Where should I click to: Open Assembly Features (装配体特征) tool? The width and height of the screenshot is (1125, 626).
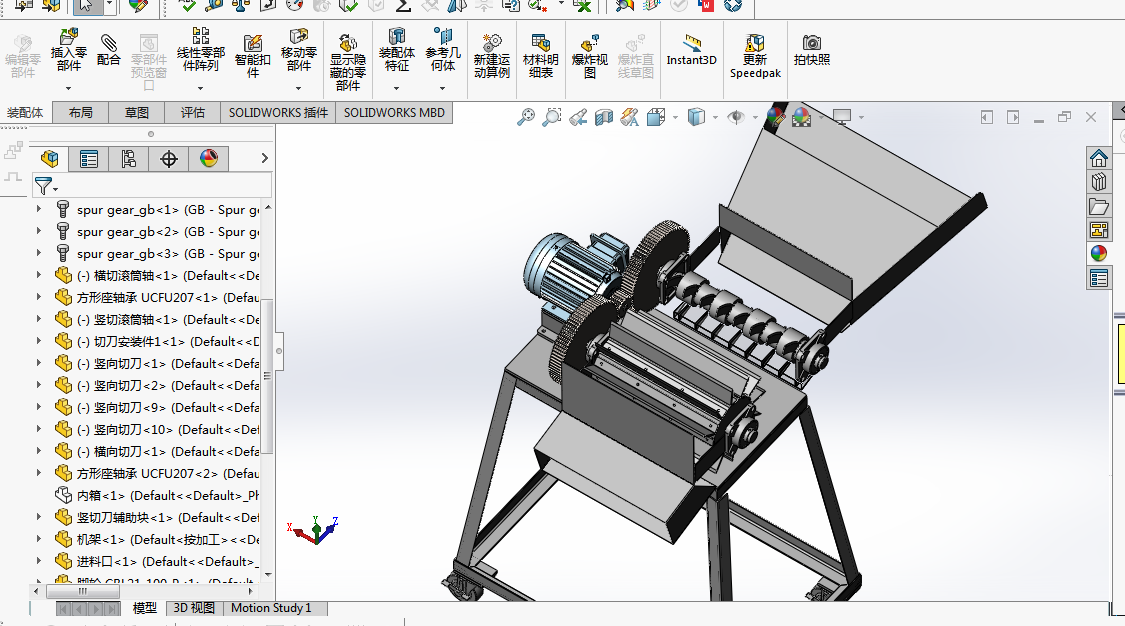tap(397, 49)
